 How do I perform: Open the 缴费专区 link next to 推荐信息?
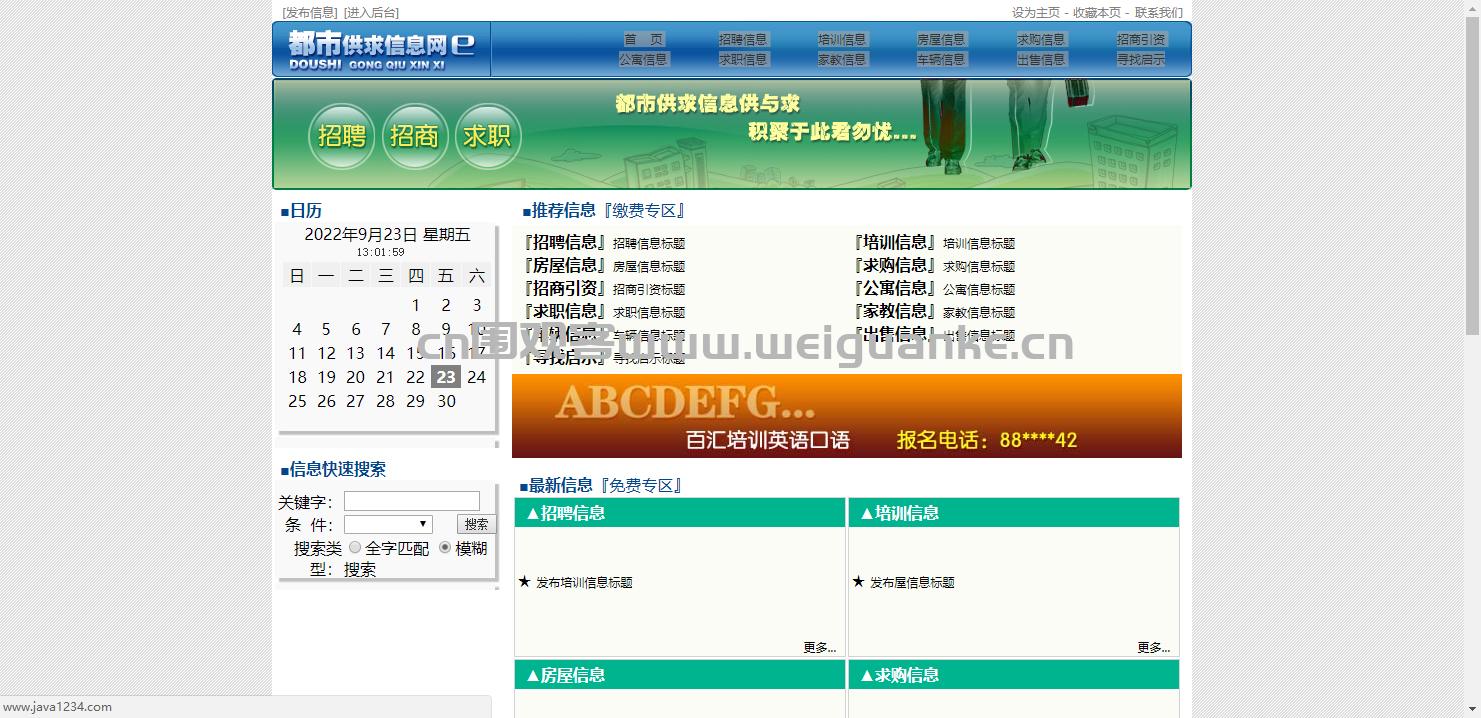pos(644,210)
